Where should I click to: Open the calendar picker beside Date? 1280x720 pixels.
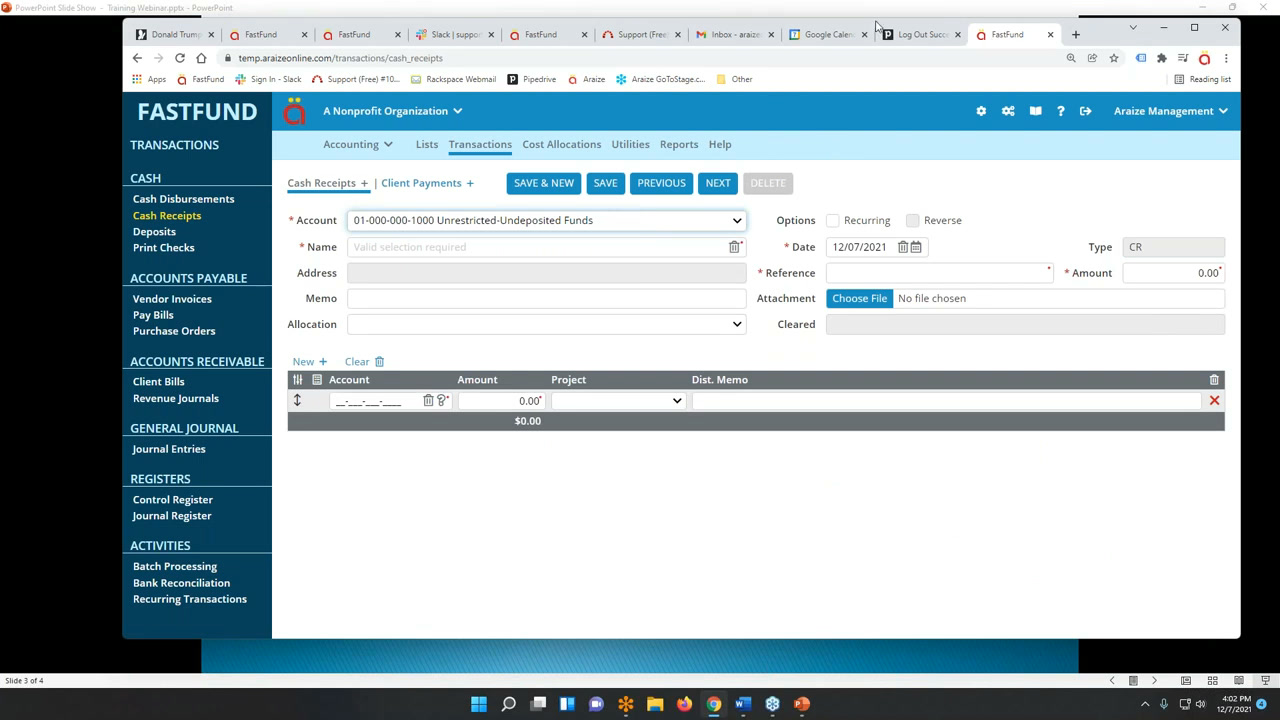coord(916,247)
